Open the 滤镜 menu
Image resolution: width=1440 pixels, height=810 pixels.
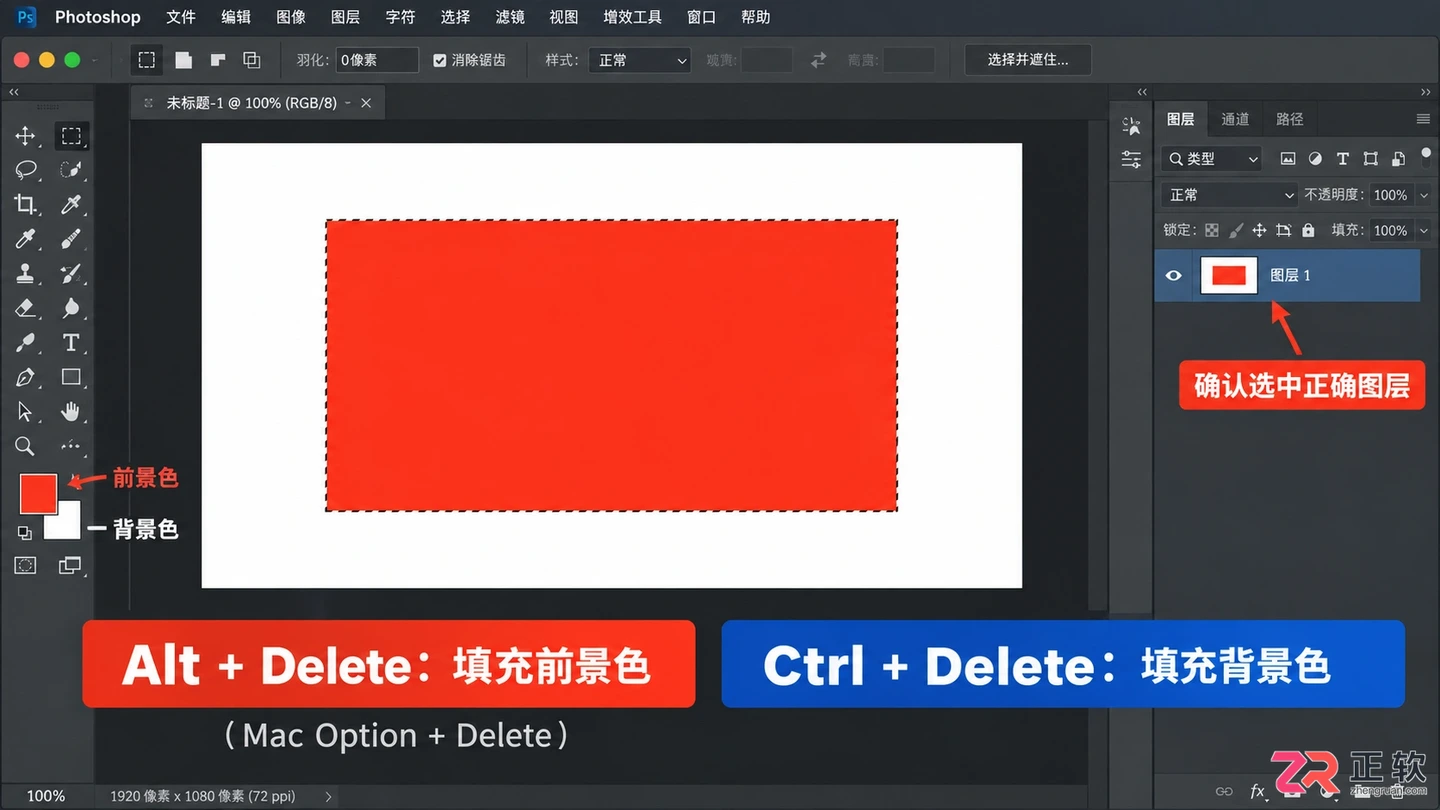(x=510, y=17)
